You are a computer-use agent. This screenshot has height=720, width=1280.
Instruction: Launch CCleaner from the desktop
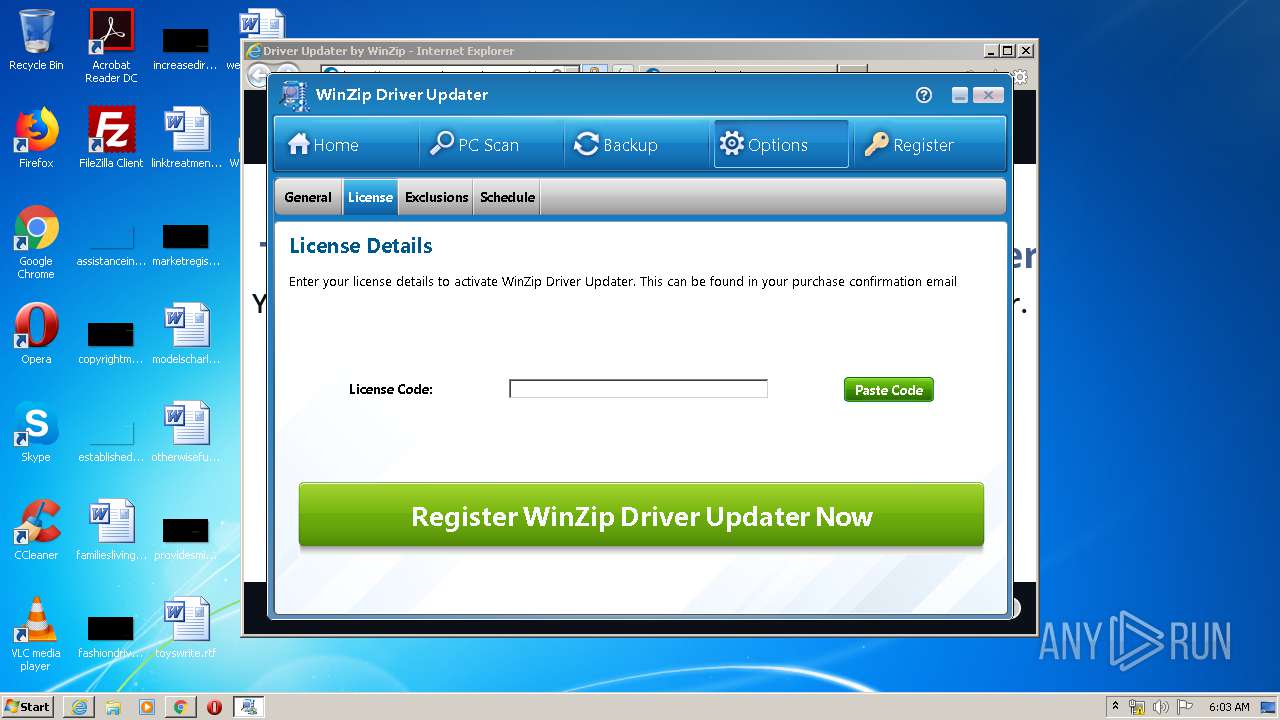[36, 530]
